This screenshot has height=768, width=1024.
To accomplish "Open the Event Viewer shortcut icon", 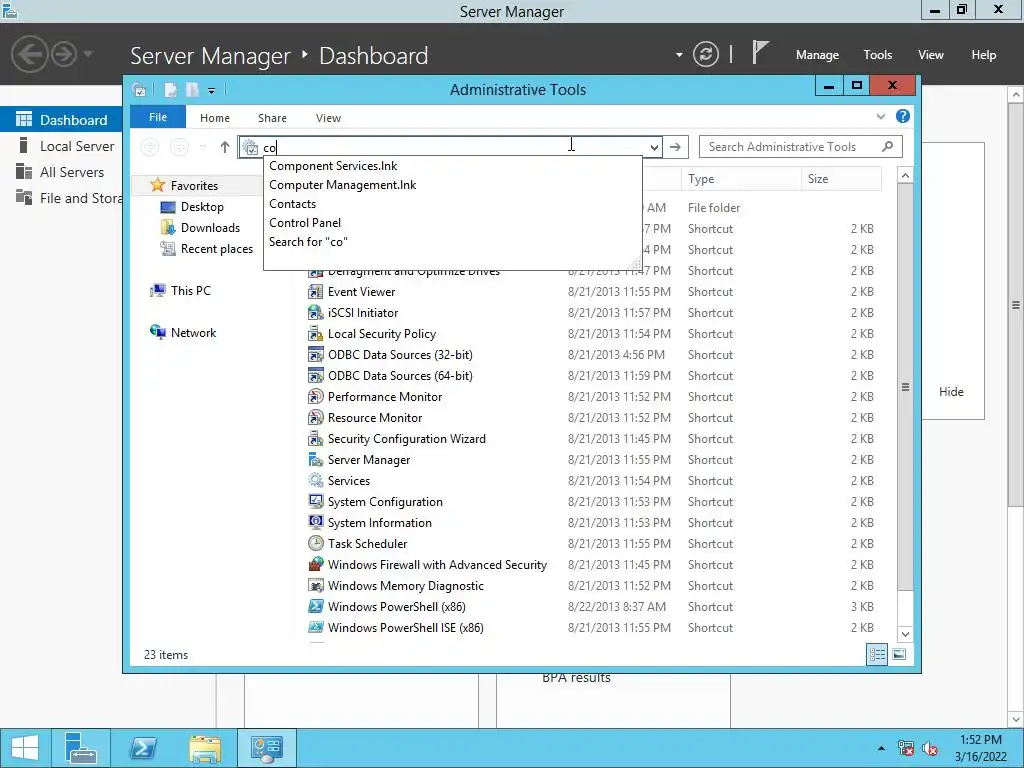I will [x=315, y=292].
